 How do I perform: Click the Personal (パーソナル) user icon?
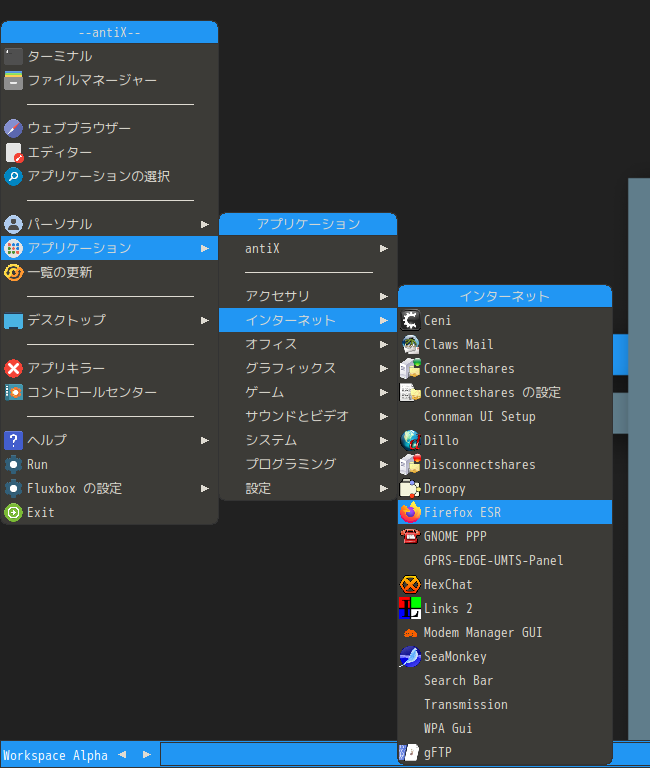(13, 224)
